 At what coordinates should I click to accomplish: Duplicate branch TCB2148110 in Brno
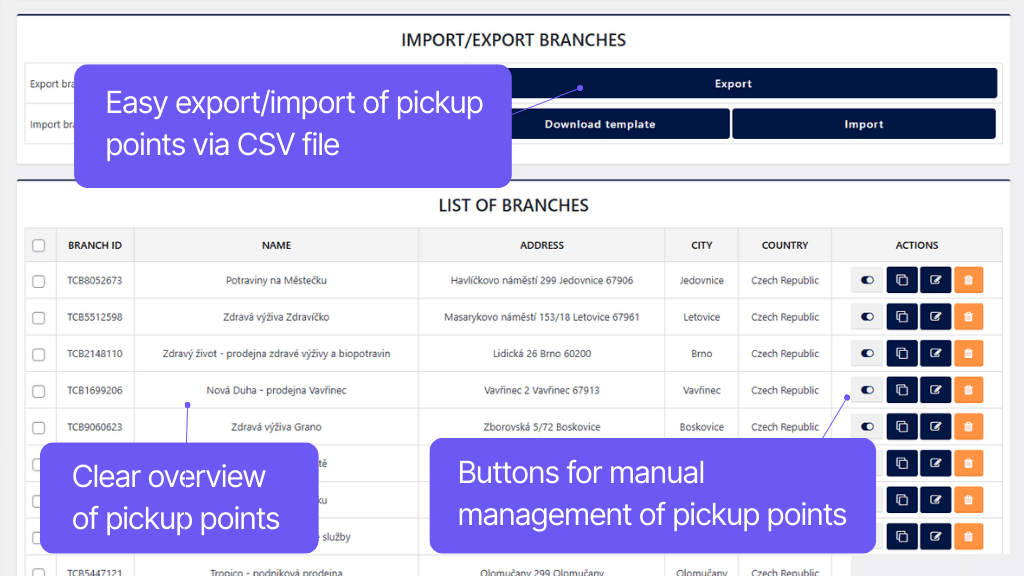902,353
